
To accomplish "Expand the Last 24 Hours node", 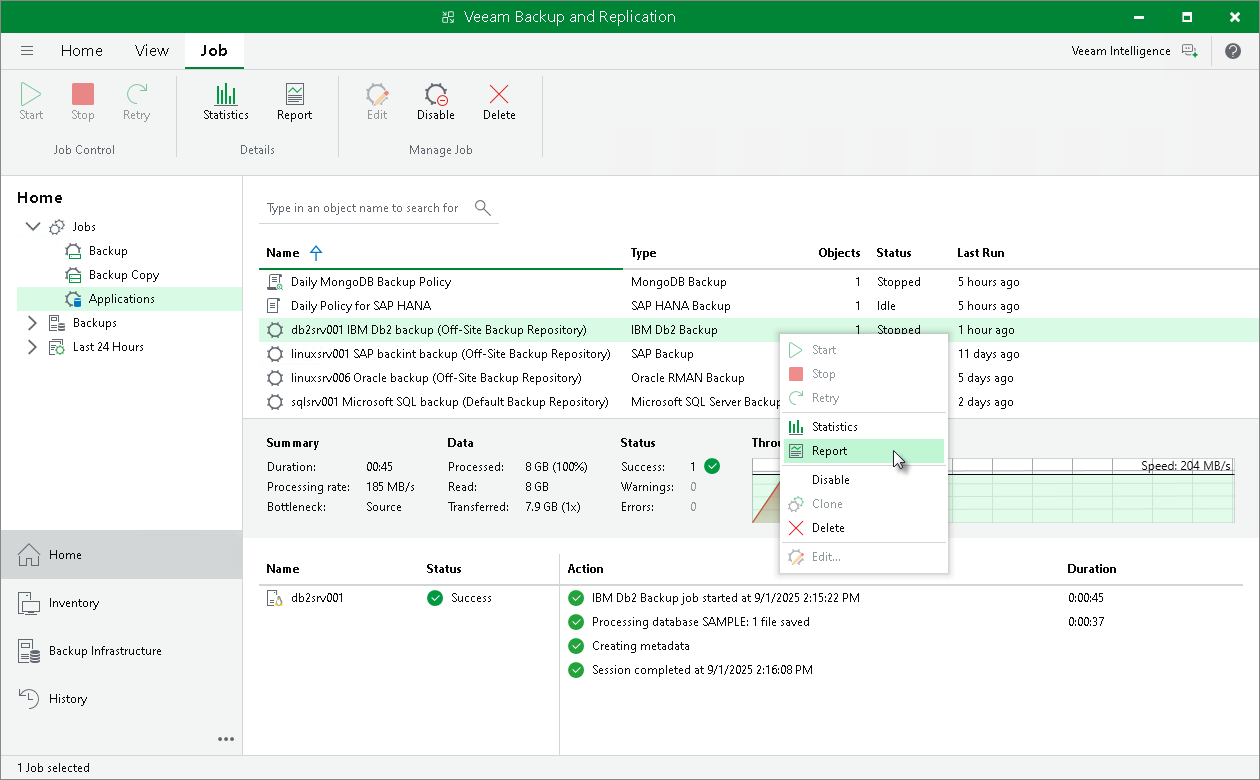I will tap(30, 346).
